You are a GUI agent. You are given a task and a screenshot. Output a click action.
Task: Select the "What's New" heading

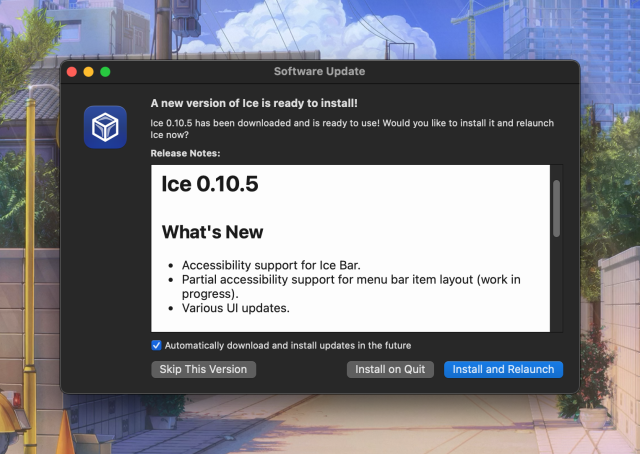pyautogui.click(x=212, y=232)
